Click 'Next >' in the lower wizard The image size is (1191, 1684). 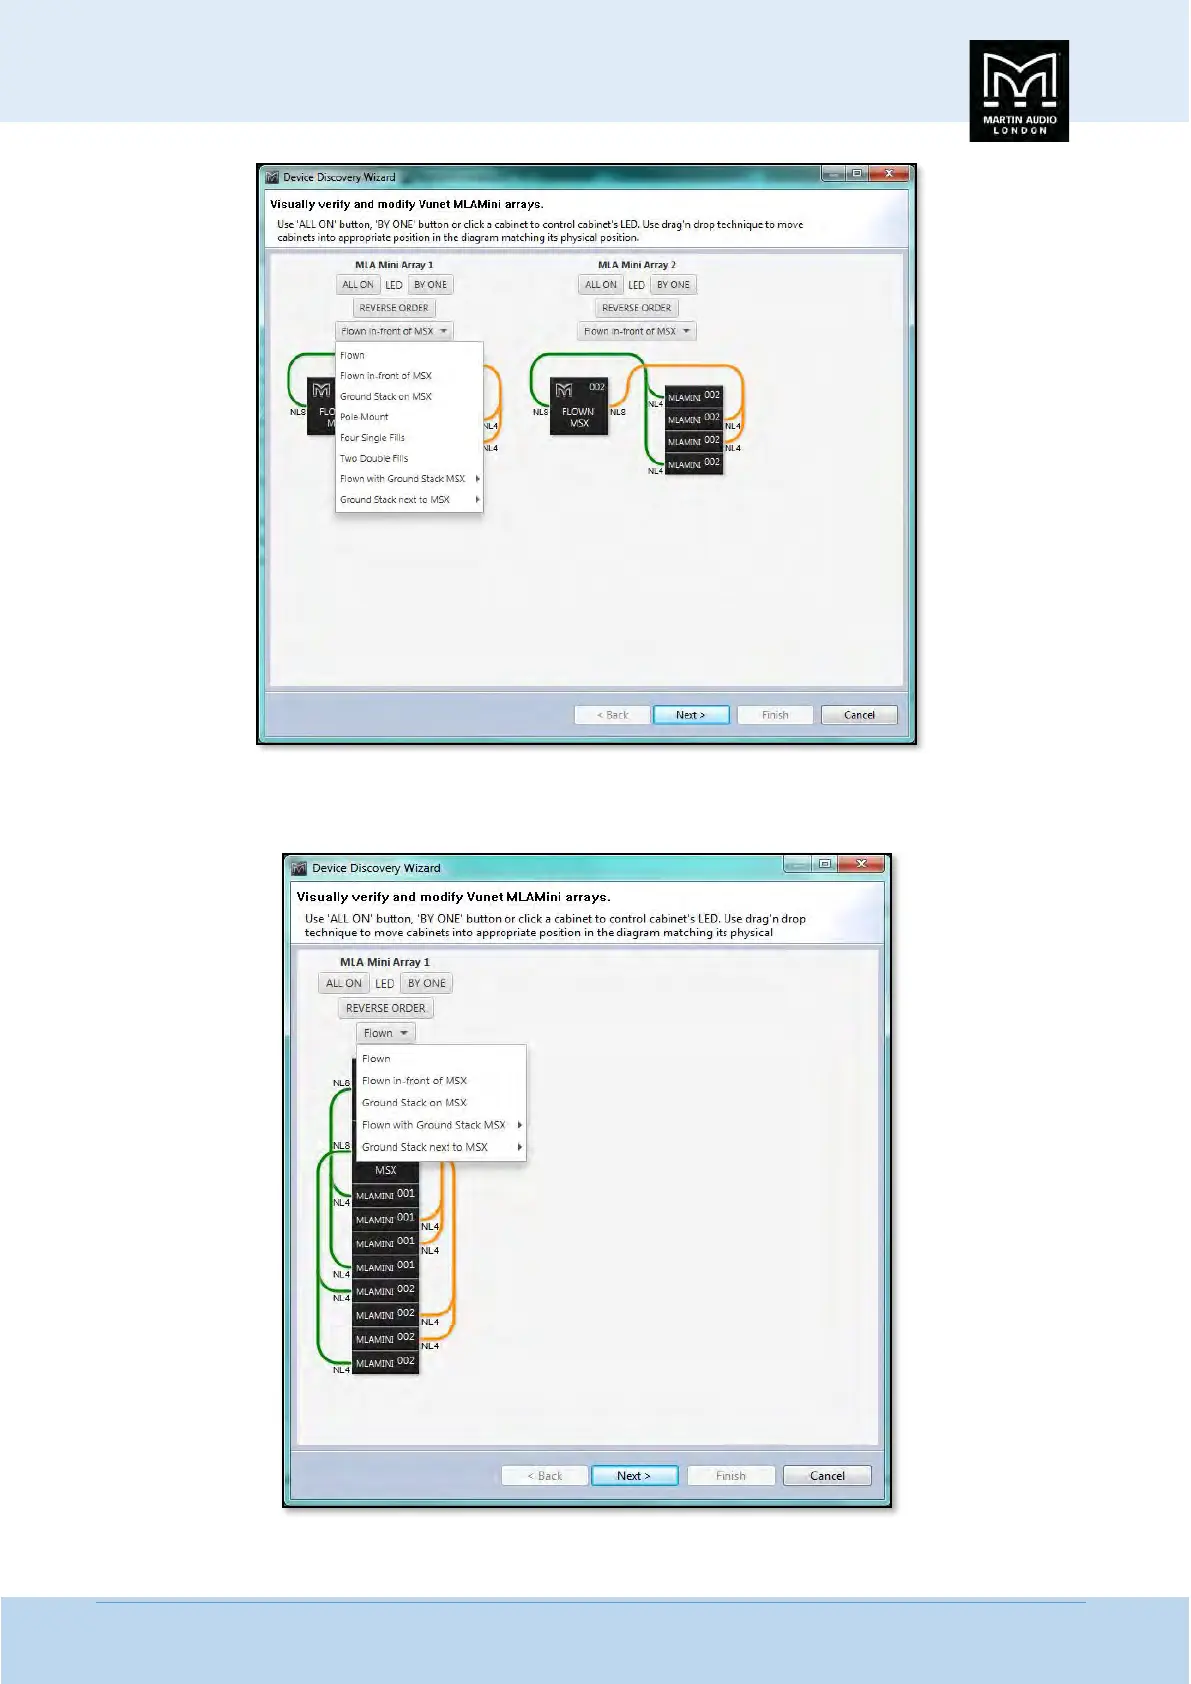(635, 1476)
